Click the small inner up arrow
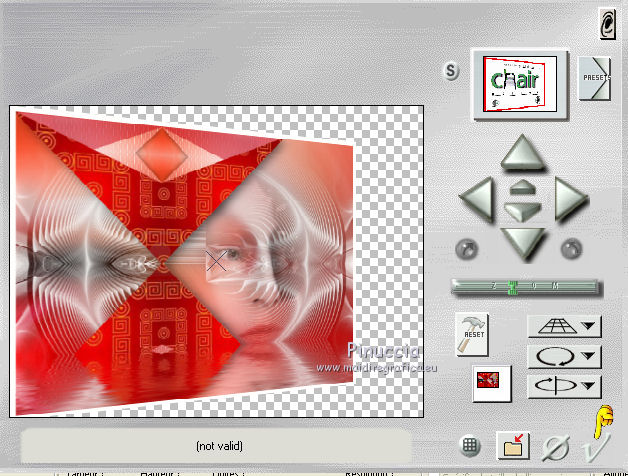The image size is (628, 476). click(x=523, y=188)
